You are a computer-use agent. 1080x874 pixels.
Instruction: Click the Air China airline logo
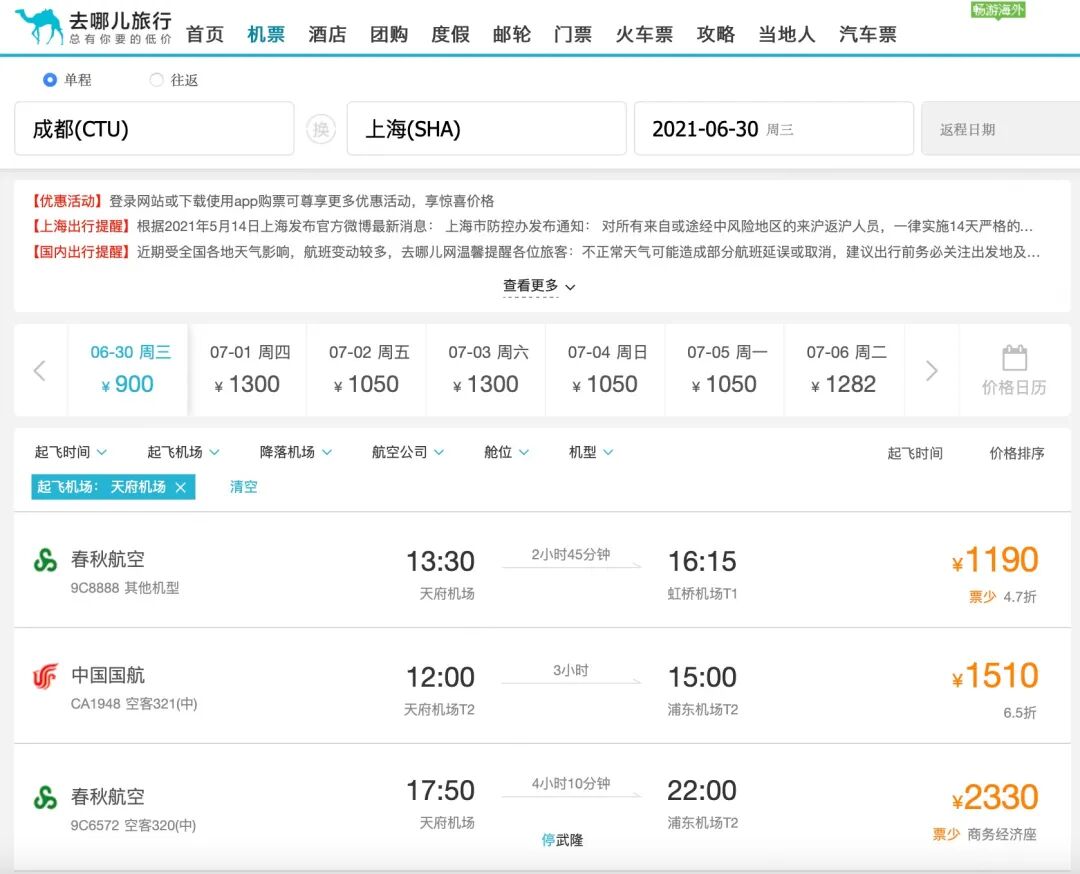pyautogui.click(x=44, y=675)
